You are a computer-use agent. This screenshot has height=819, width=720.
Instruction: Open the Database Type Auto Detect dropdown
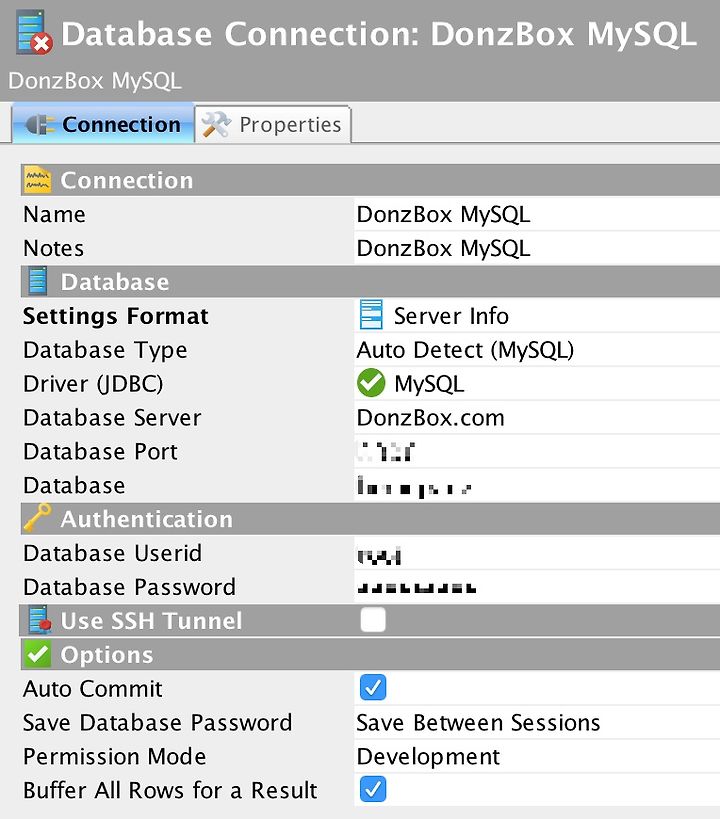(x=537, y=349)
